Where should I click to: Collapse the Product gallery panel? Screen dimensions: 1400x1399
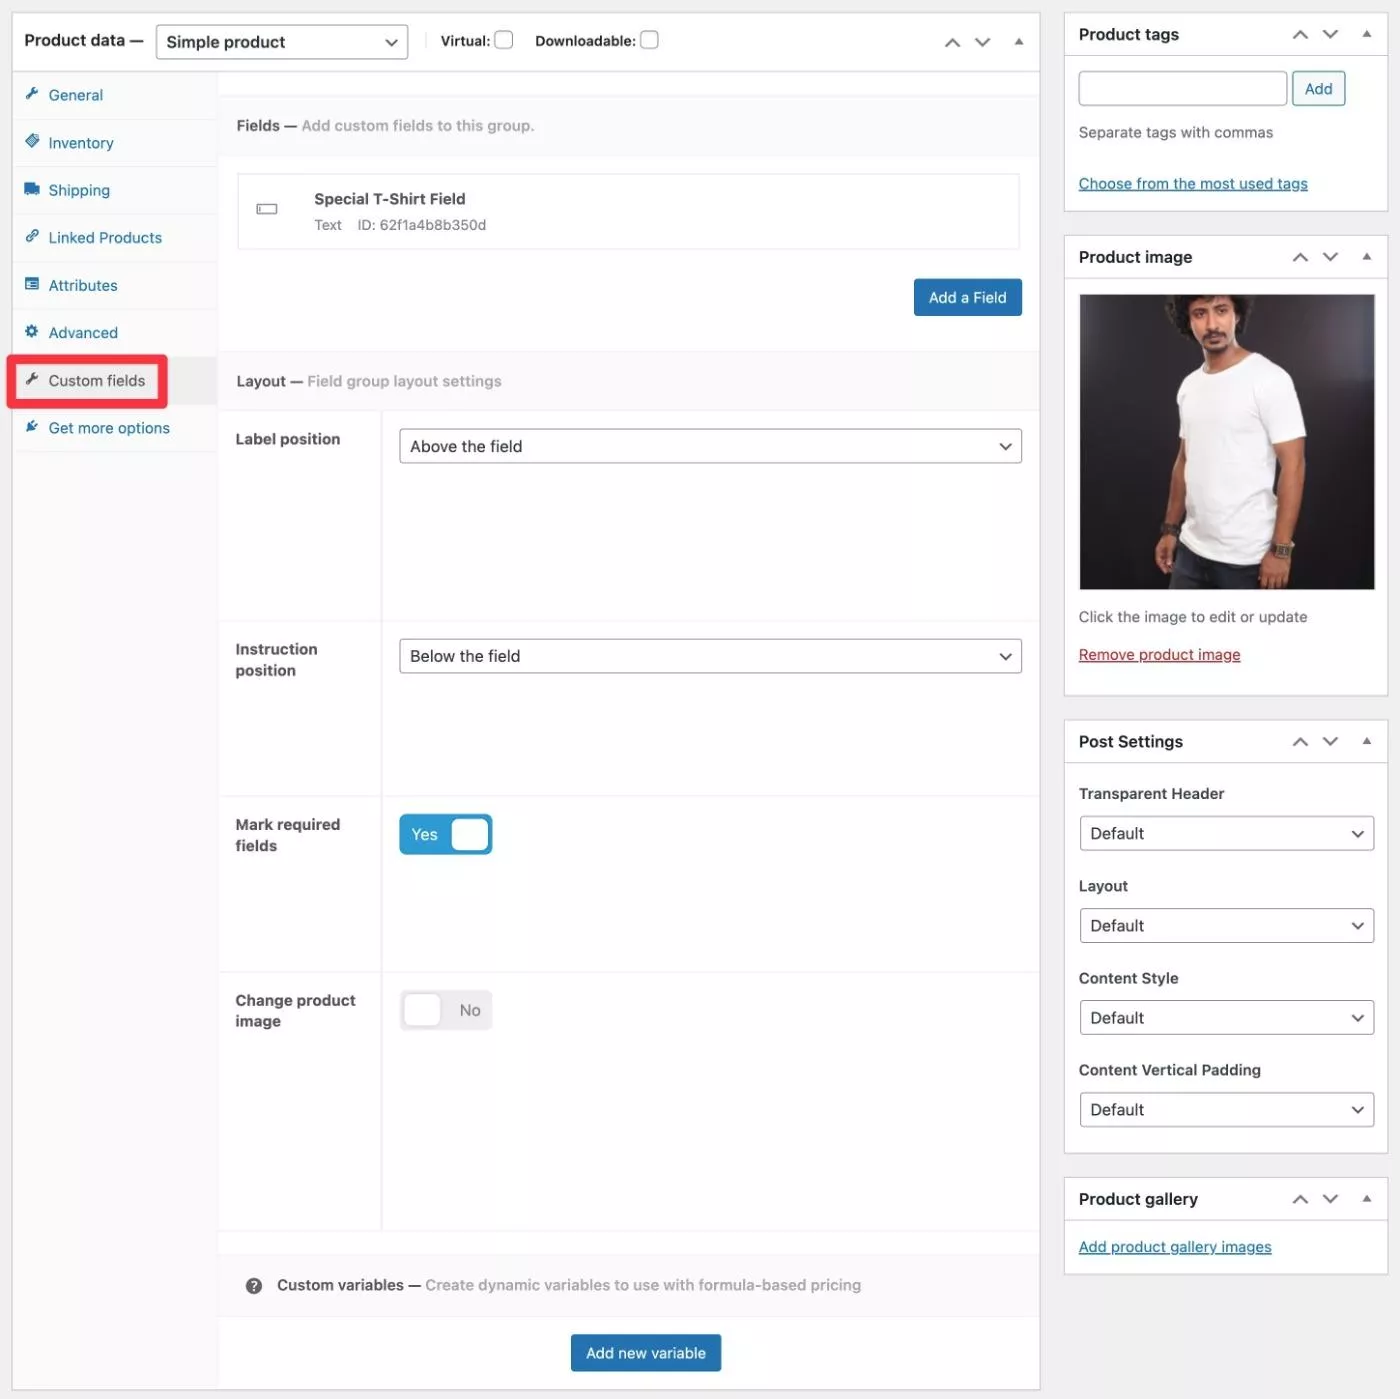point(1366,1199)
